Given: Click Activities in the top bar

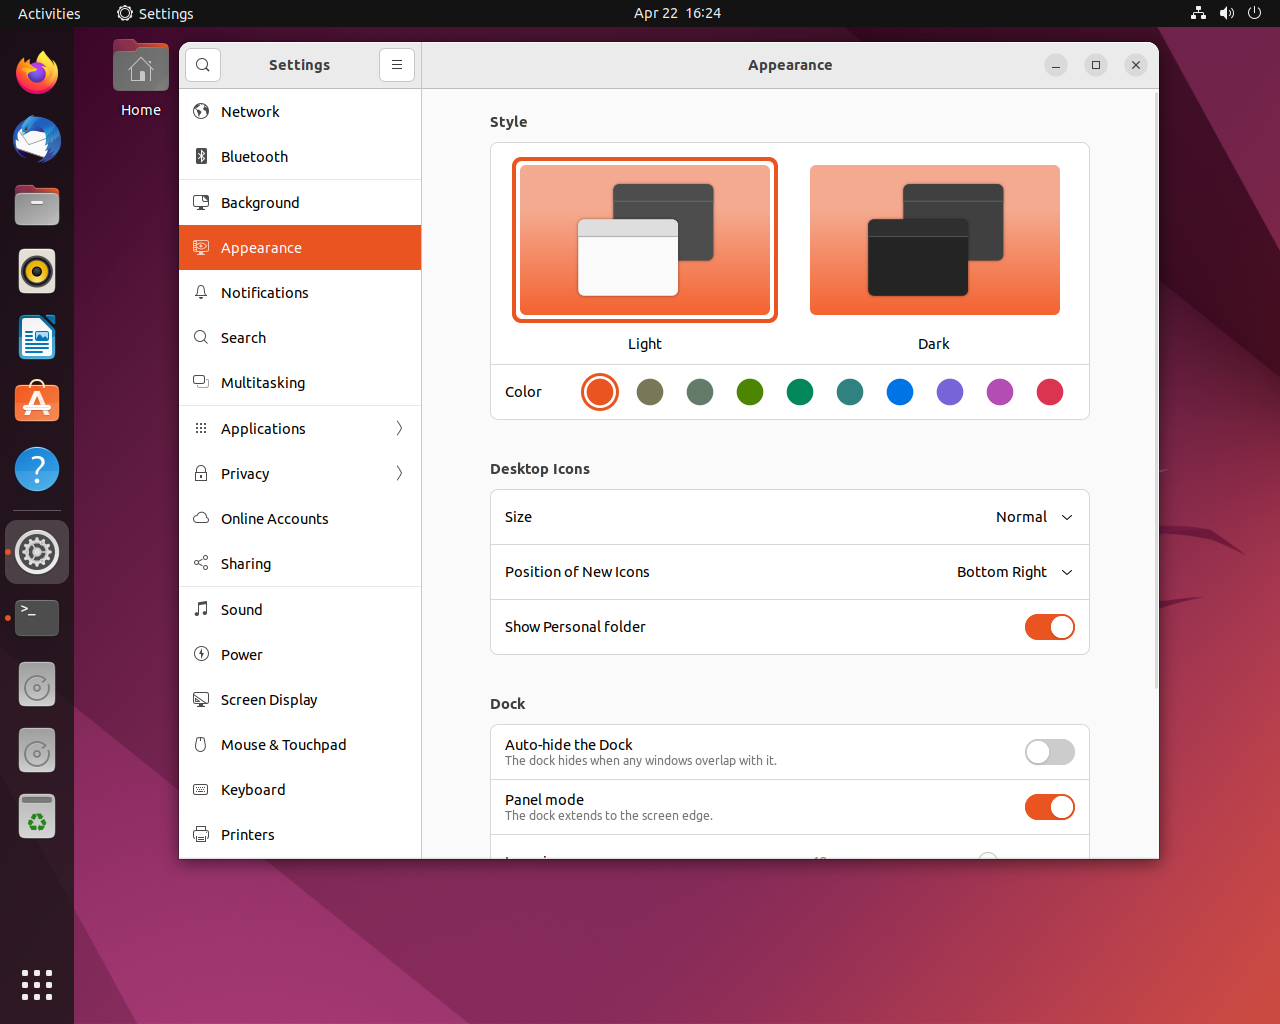Looking at the screenshot, I should coord(49,13).
